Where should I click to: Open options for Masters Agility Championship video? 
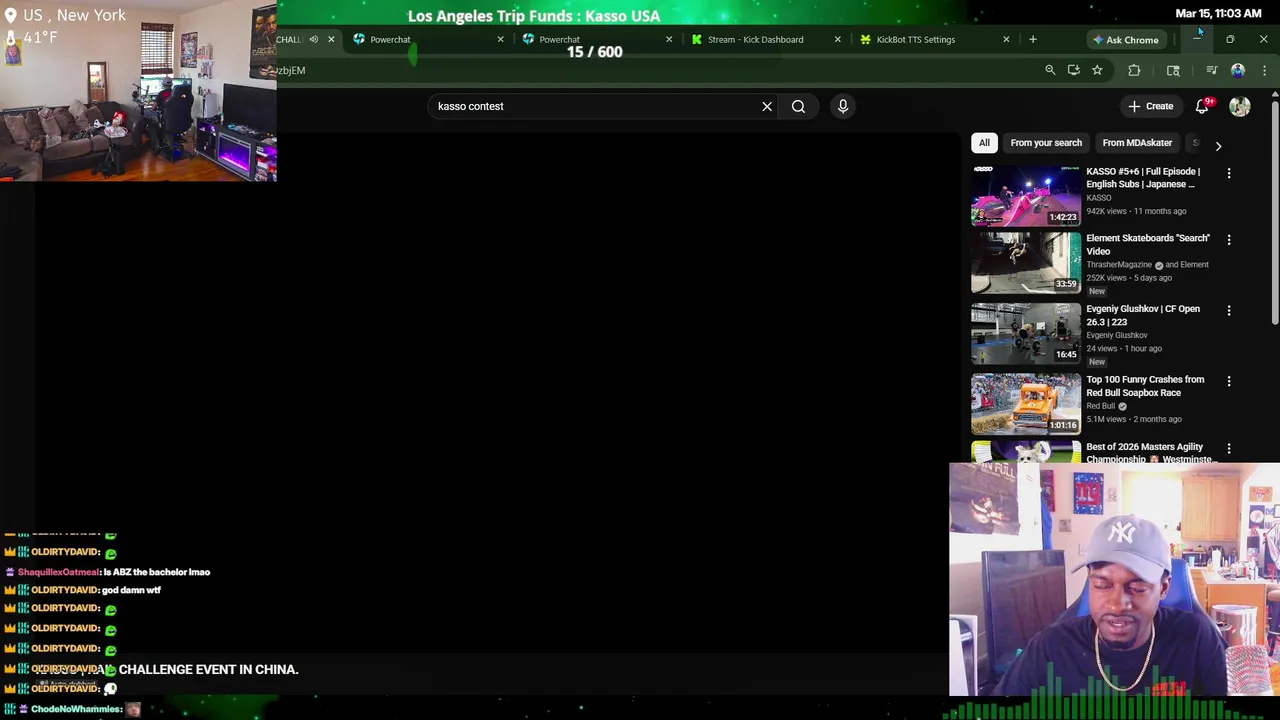coord(1229,449)
